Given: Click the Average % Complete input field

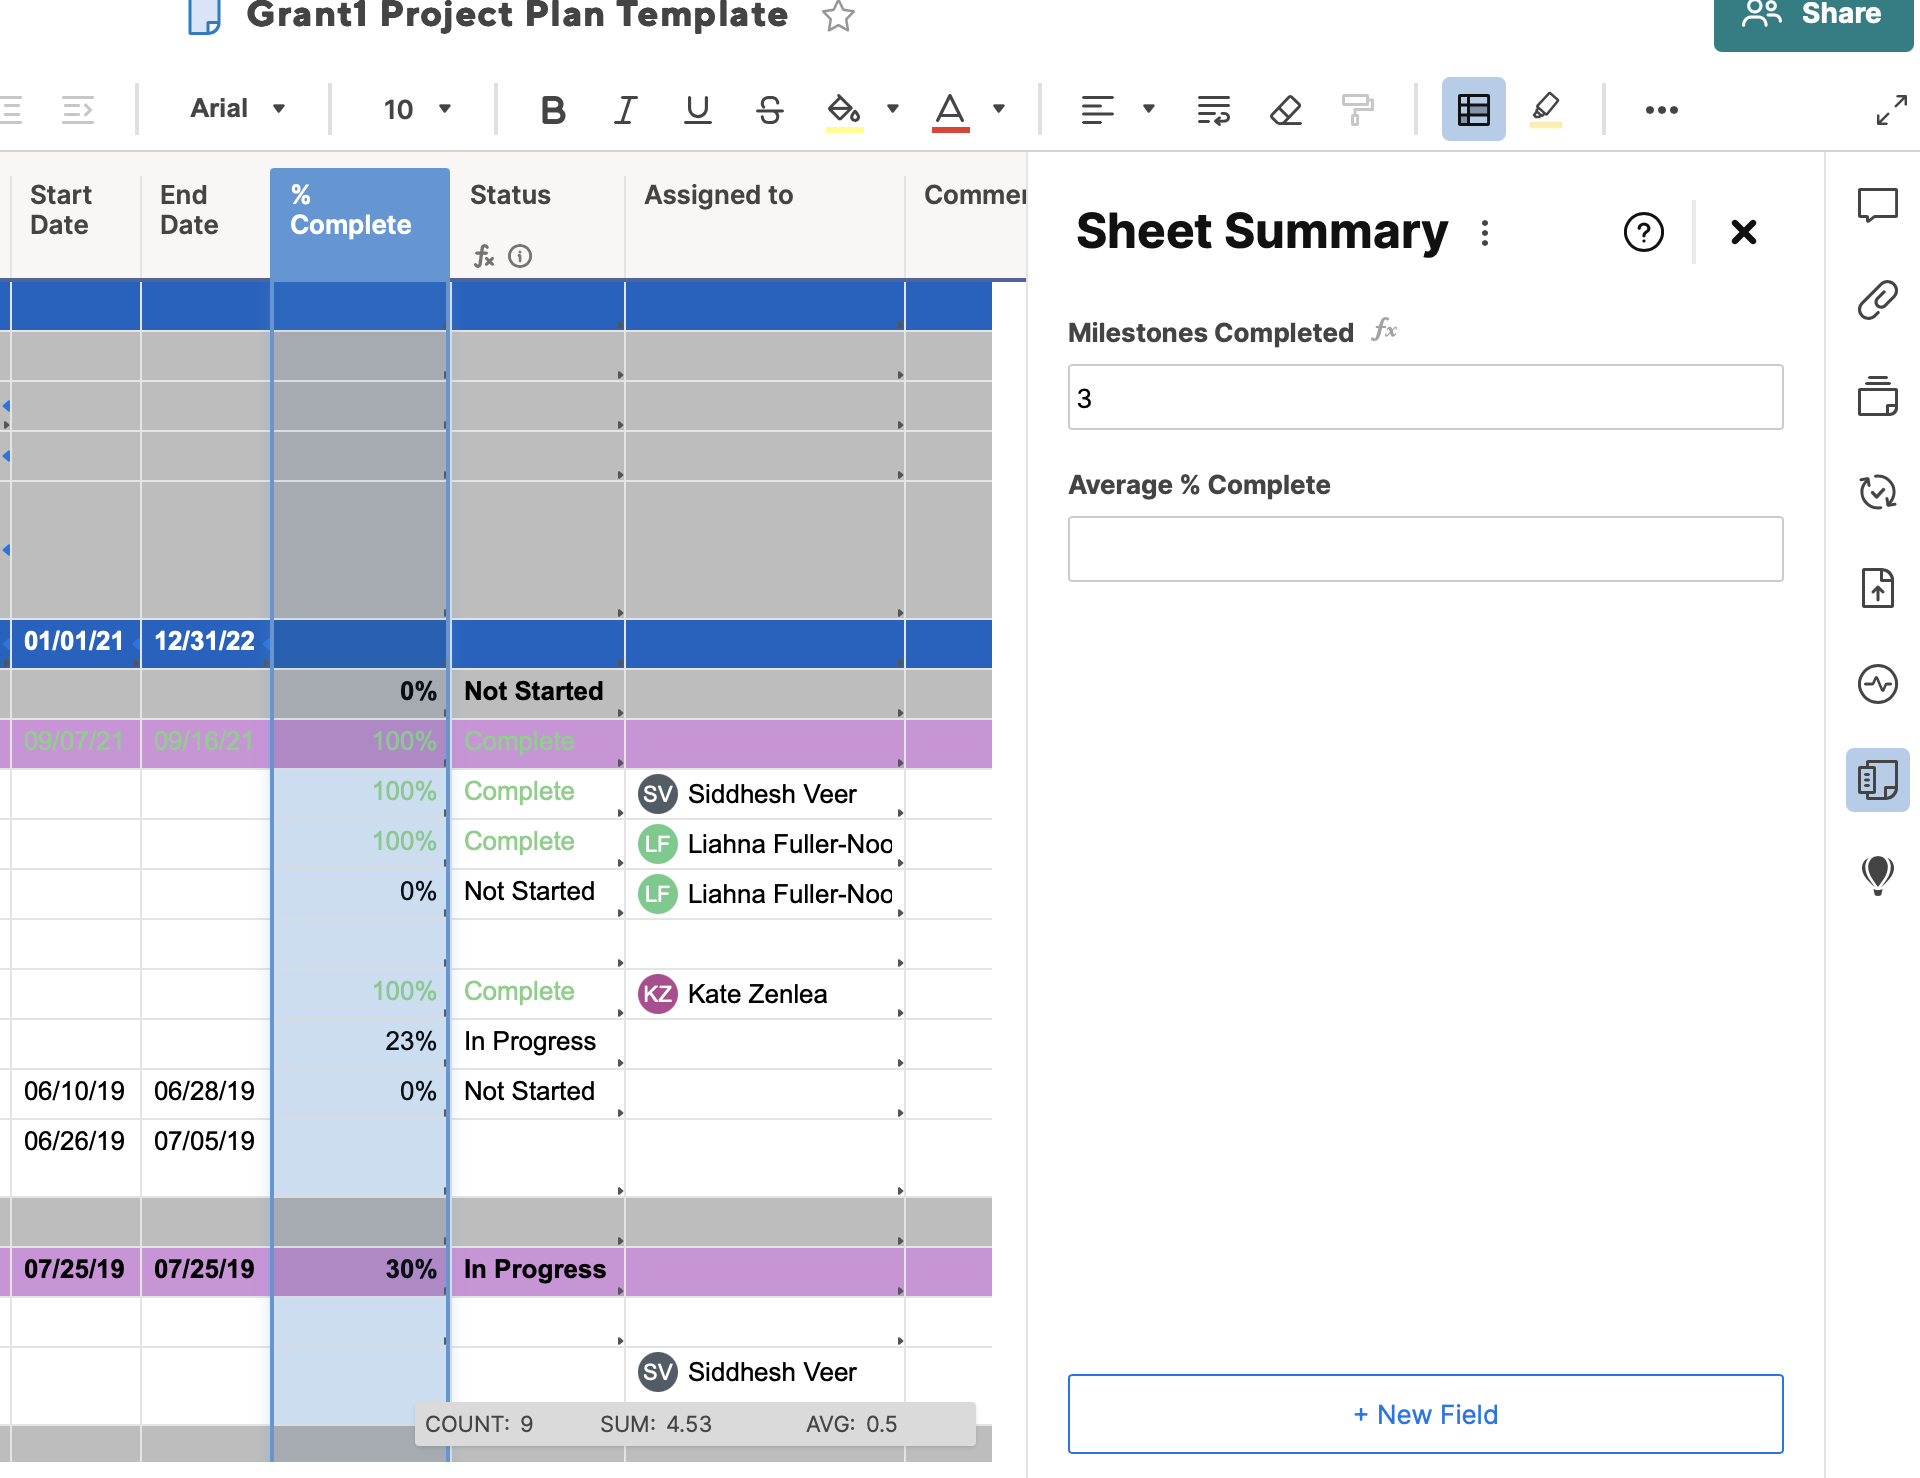Looking at the screenshot, I should [1425, 549].
